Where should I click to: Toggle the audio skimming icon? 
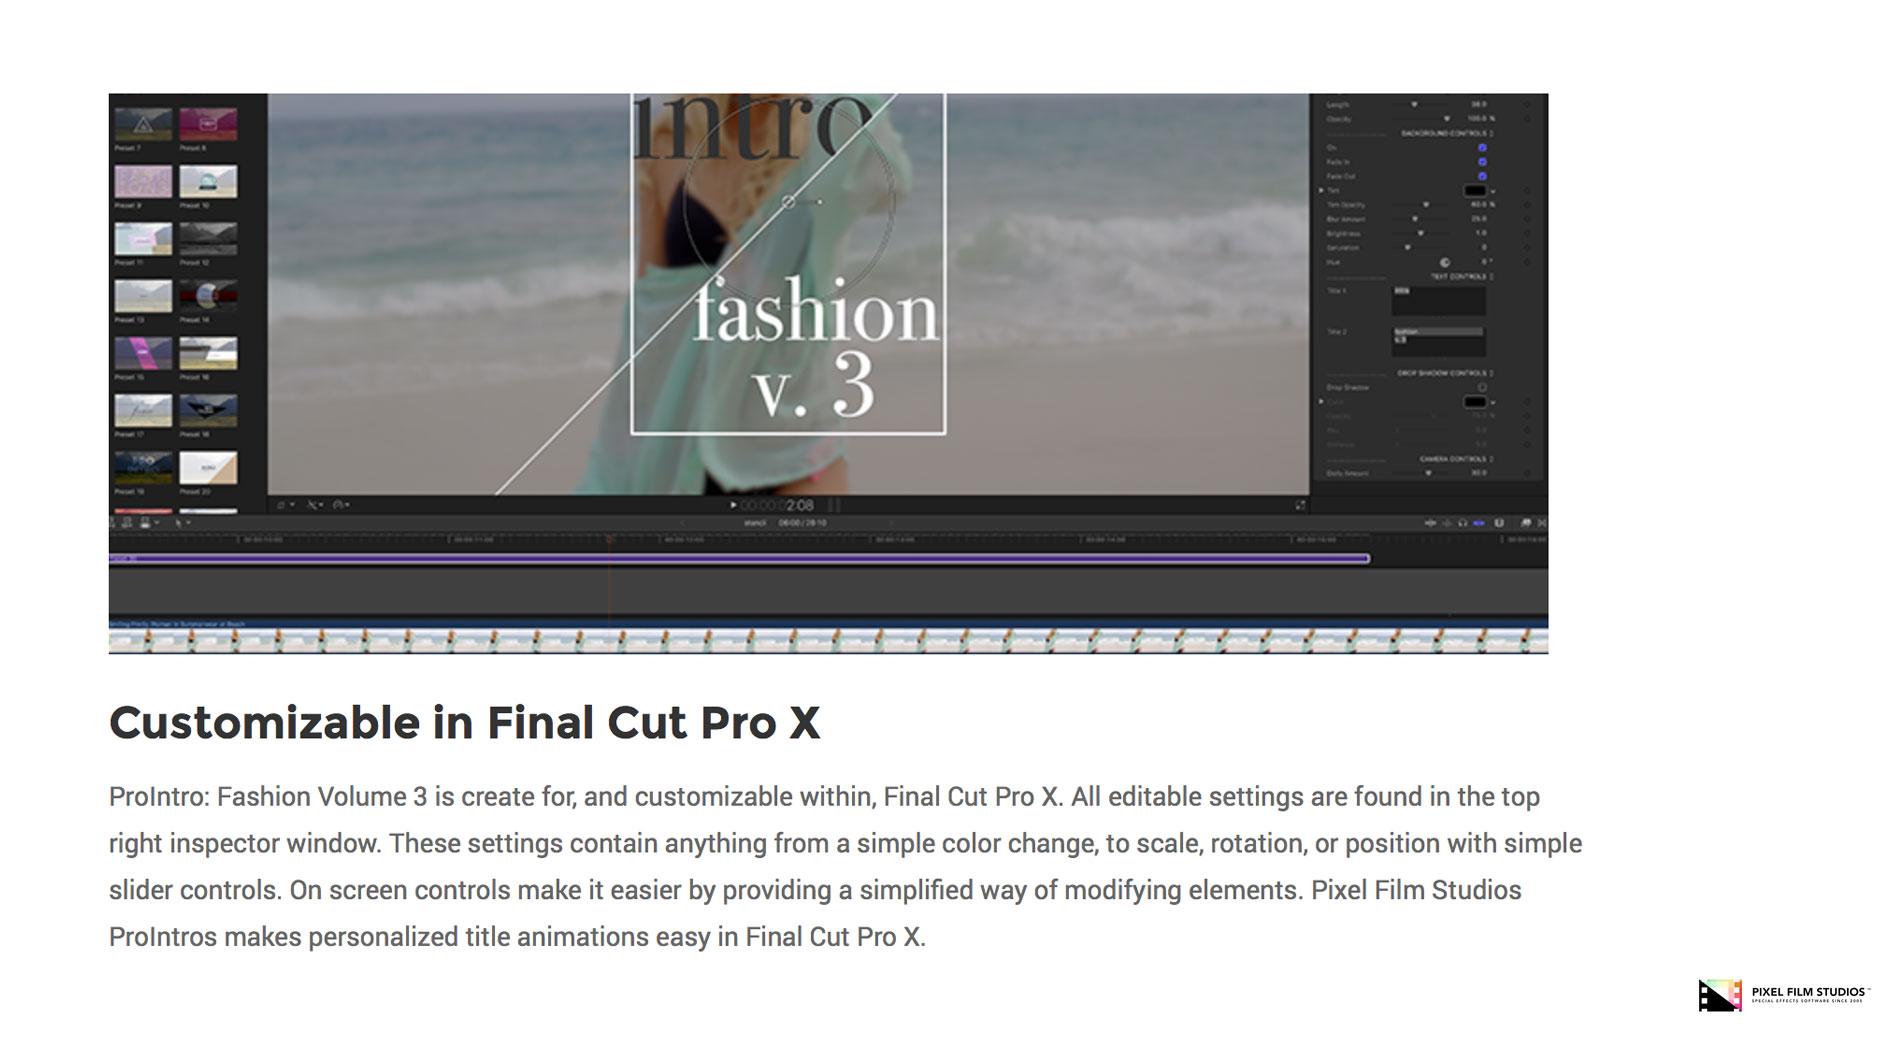click(x=1446, y=523)
